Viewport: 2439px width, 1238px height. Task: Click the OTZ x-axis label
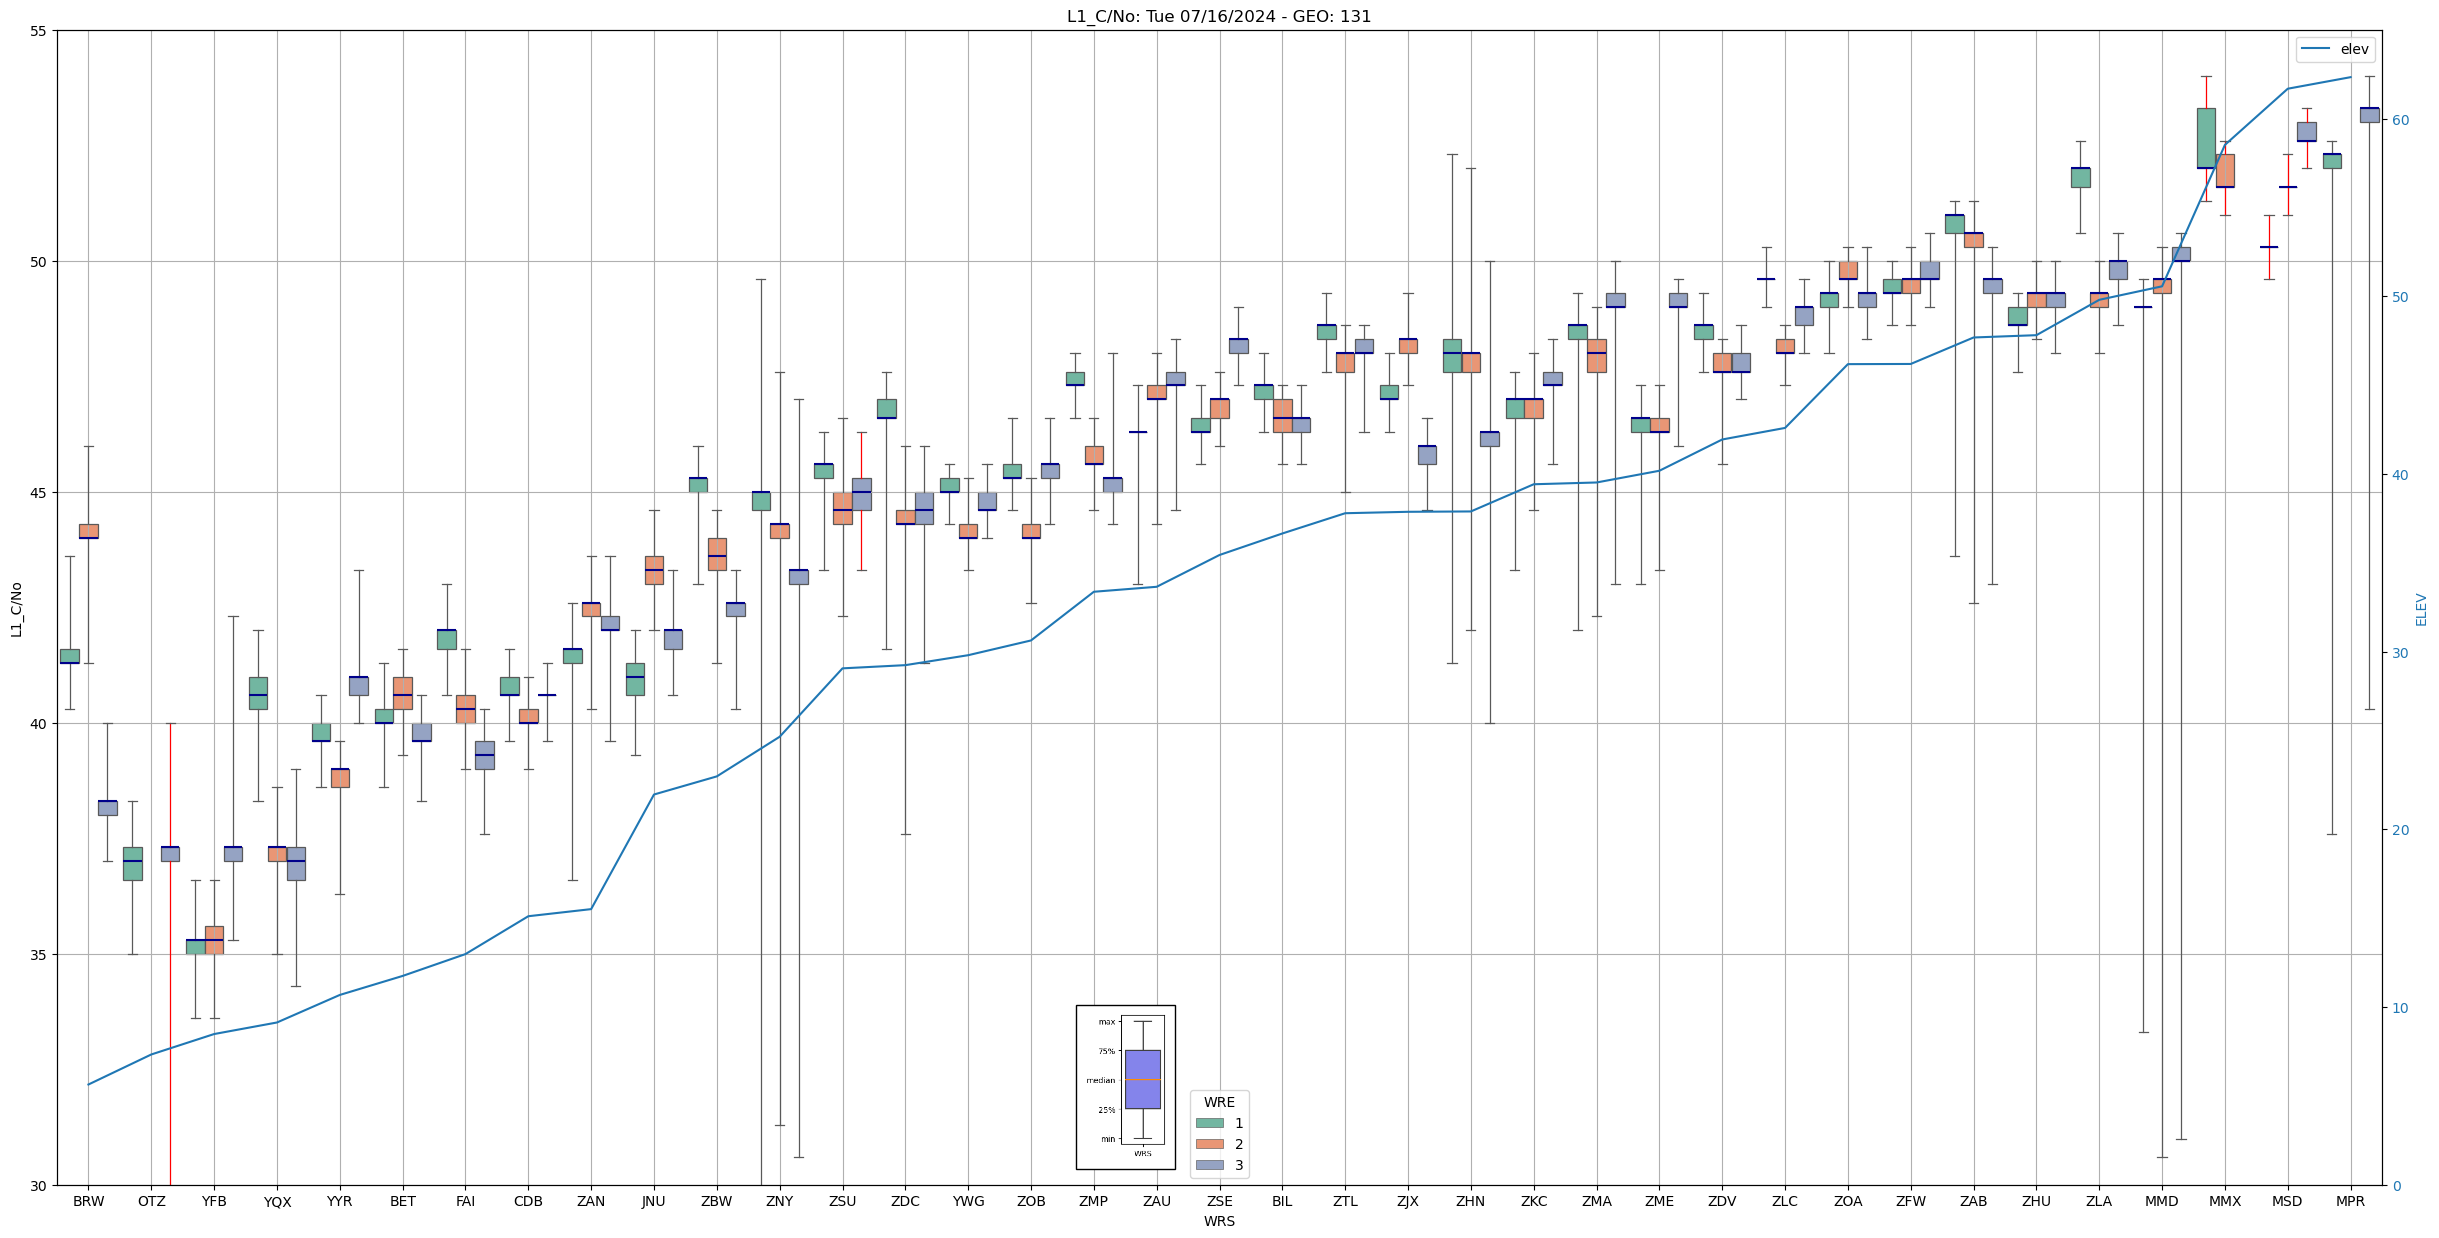pyautogui.click(x=151, y=1201)
